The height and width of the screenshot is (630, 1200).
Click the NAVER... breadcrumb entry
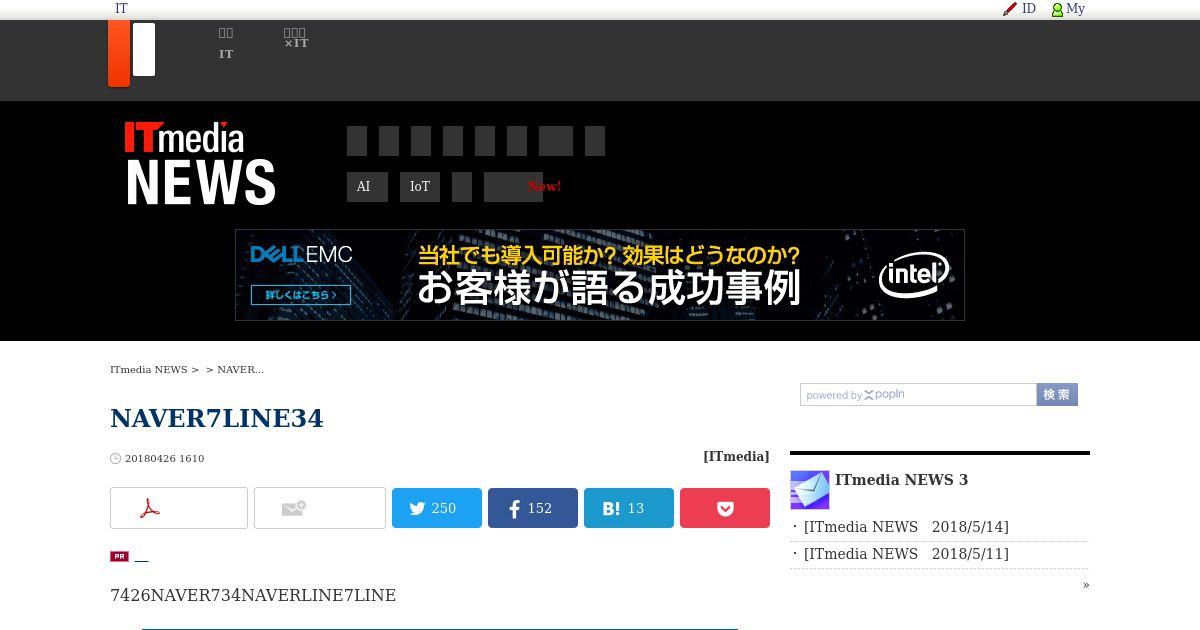click(240, 370)
